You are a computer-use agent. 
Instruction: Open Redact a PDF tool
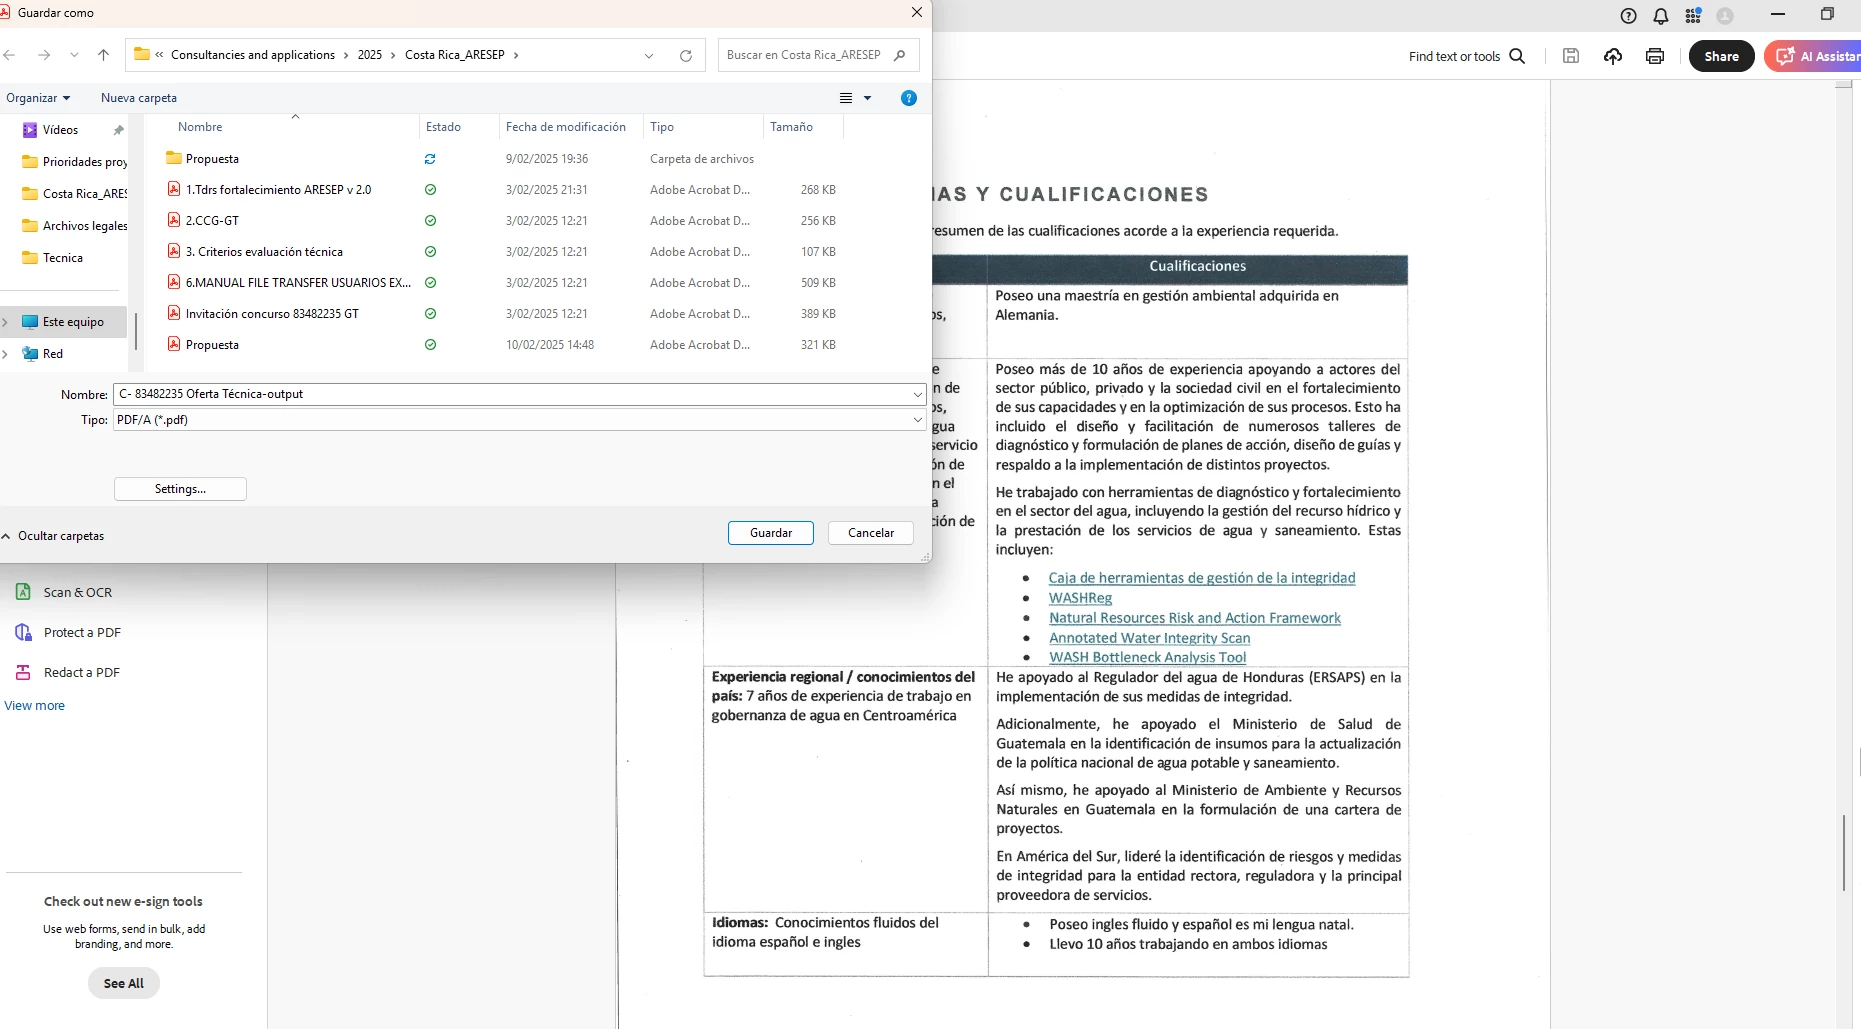point(68,672)
